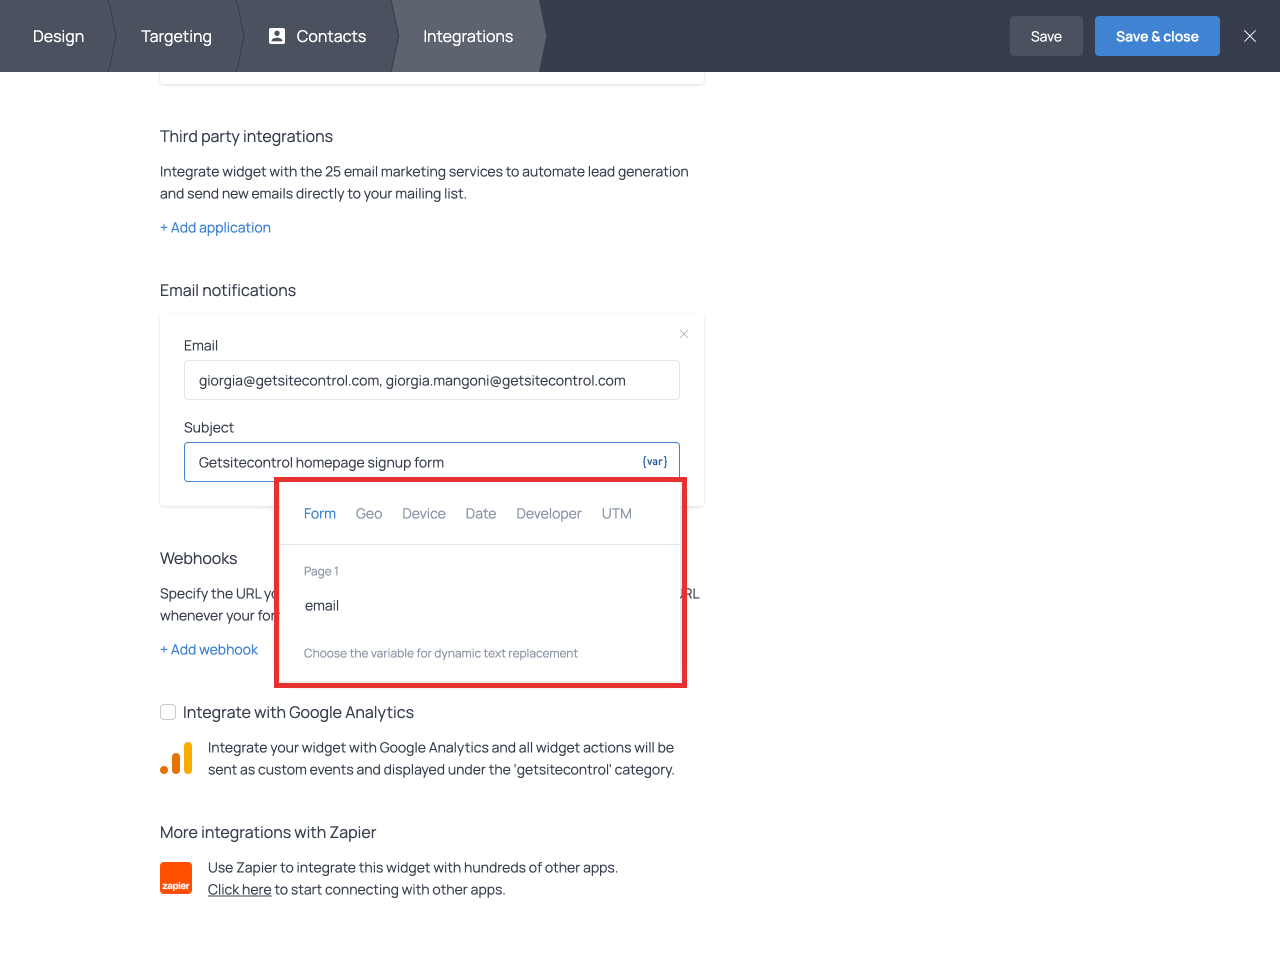Open the Design step

58,36
